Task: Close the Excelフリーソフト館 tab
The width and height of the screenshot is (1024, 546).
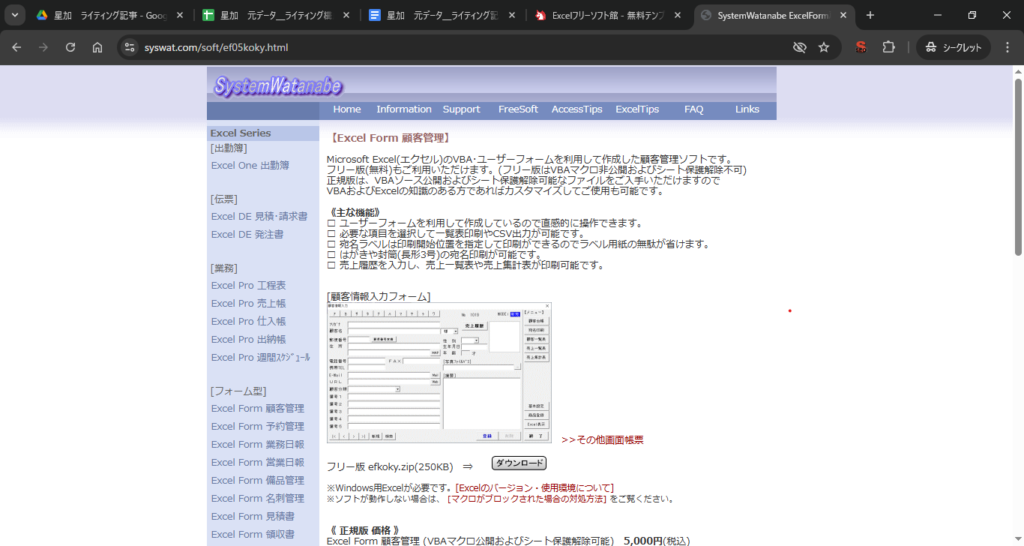Action: click(677, 15)
